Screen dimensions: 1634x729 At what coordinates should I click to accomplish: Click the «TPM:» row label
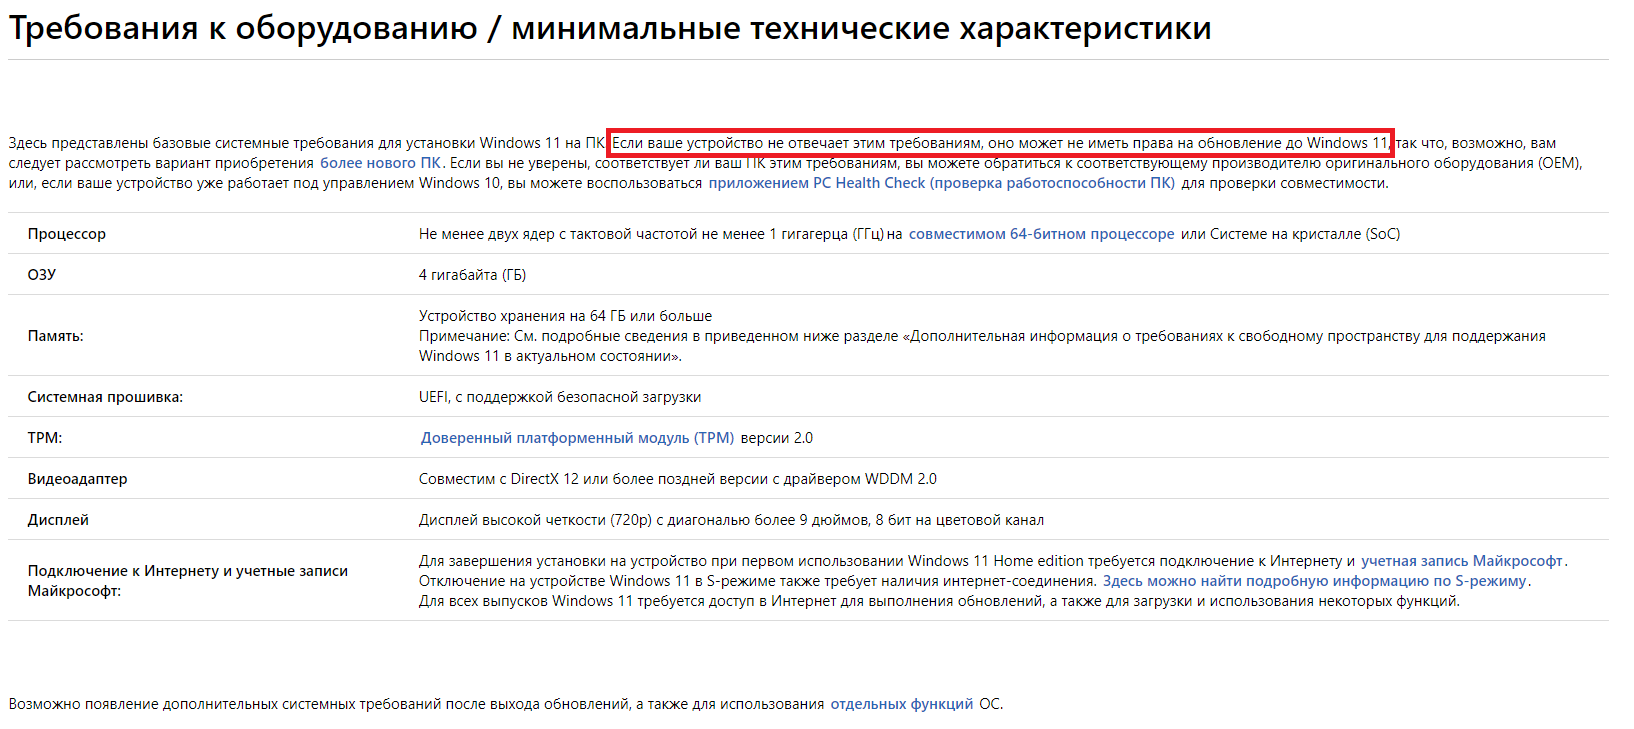(x=45, y=438)
